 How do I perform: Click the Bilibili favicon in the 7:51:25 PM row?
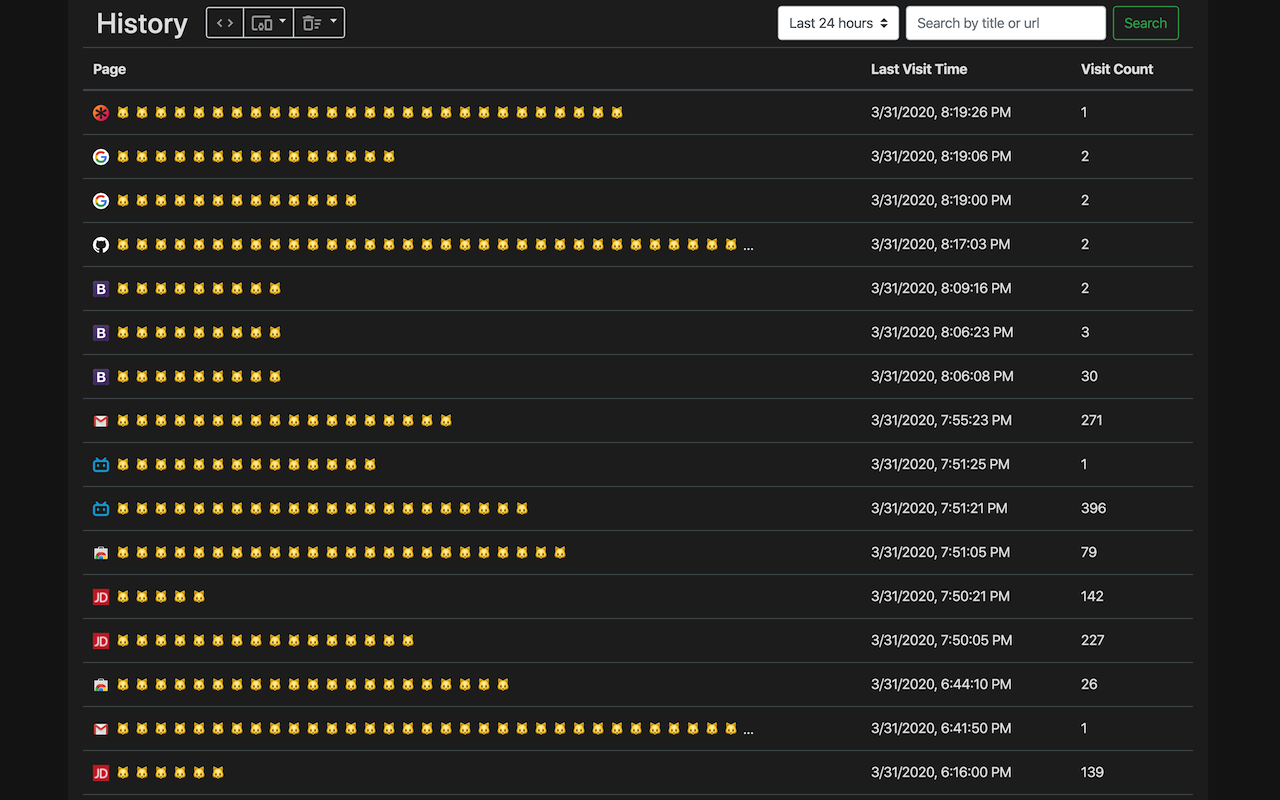pyautogui.click(x=101, y=465)
